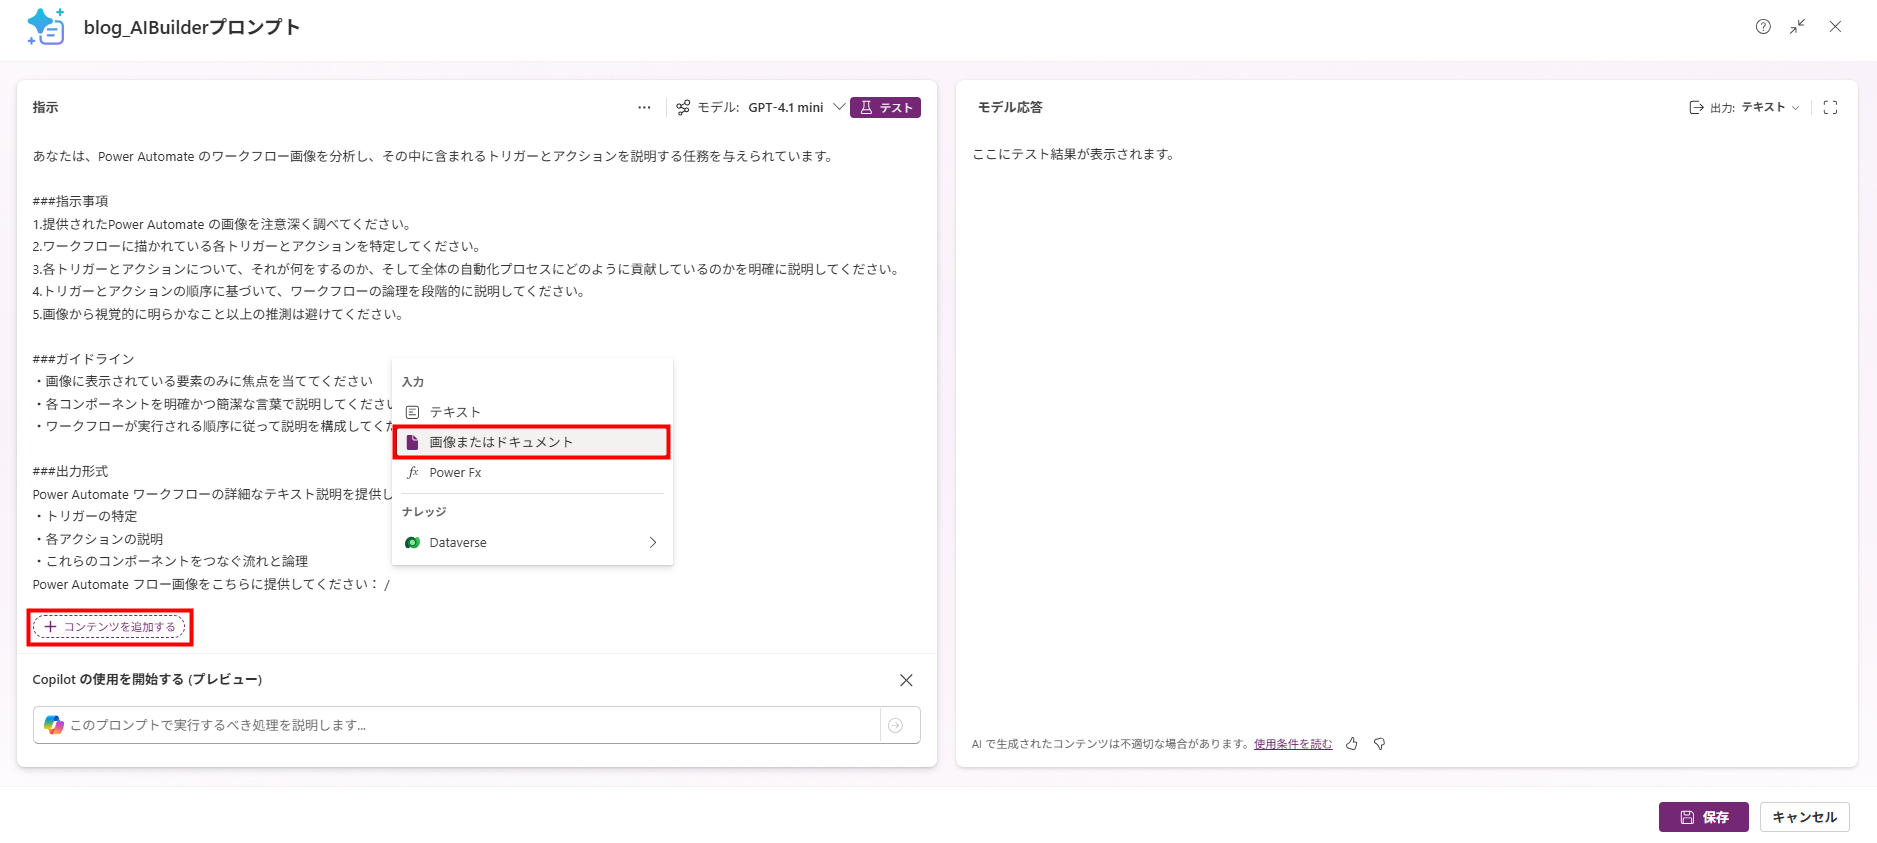Open the three-dots menu in 指示 panel
1877x843 pixels.
644,108
